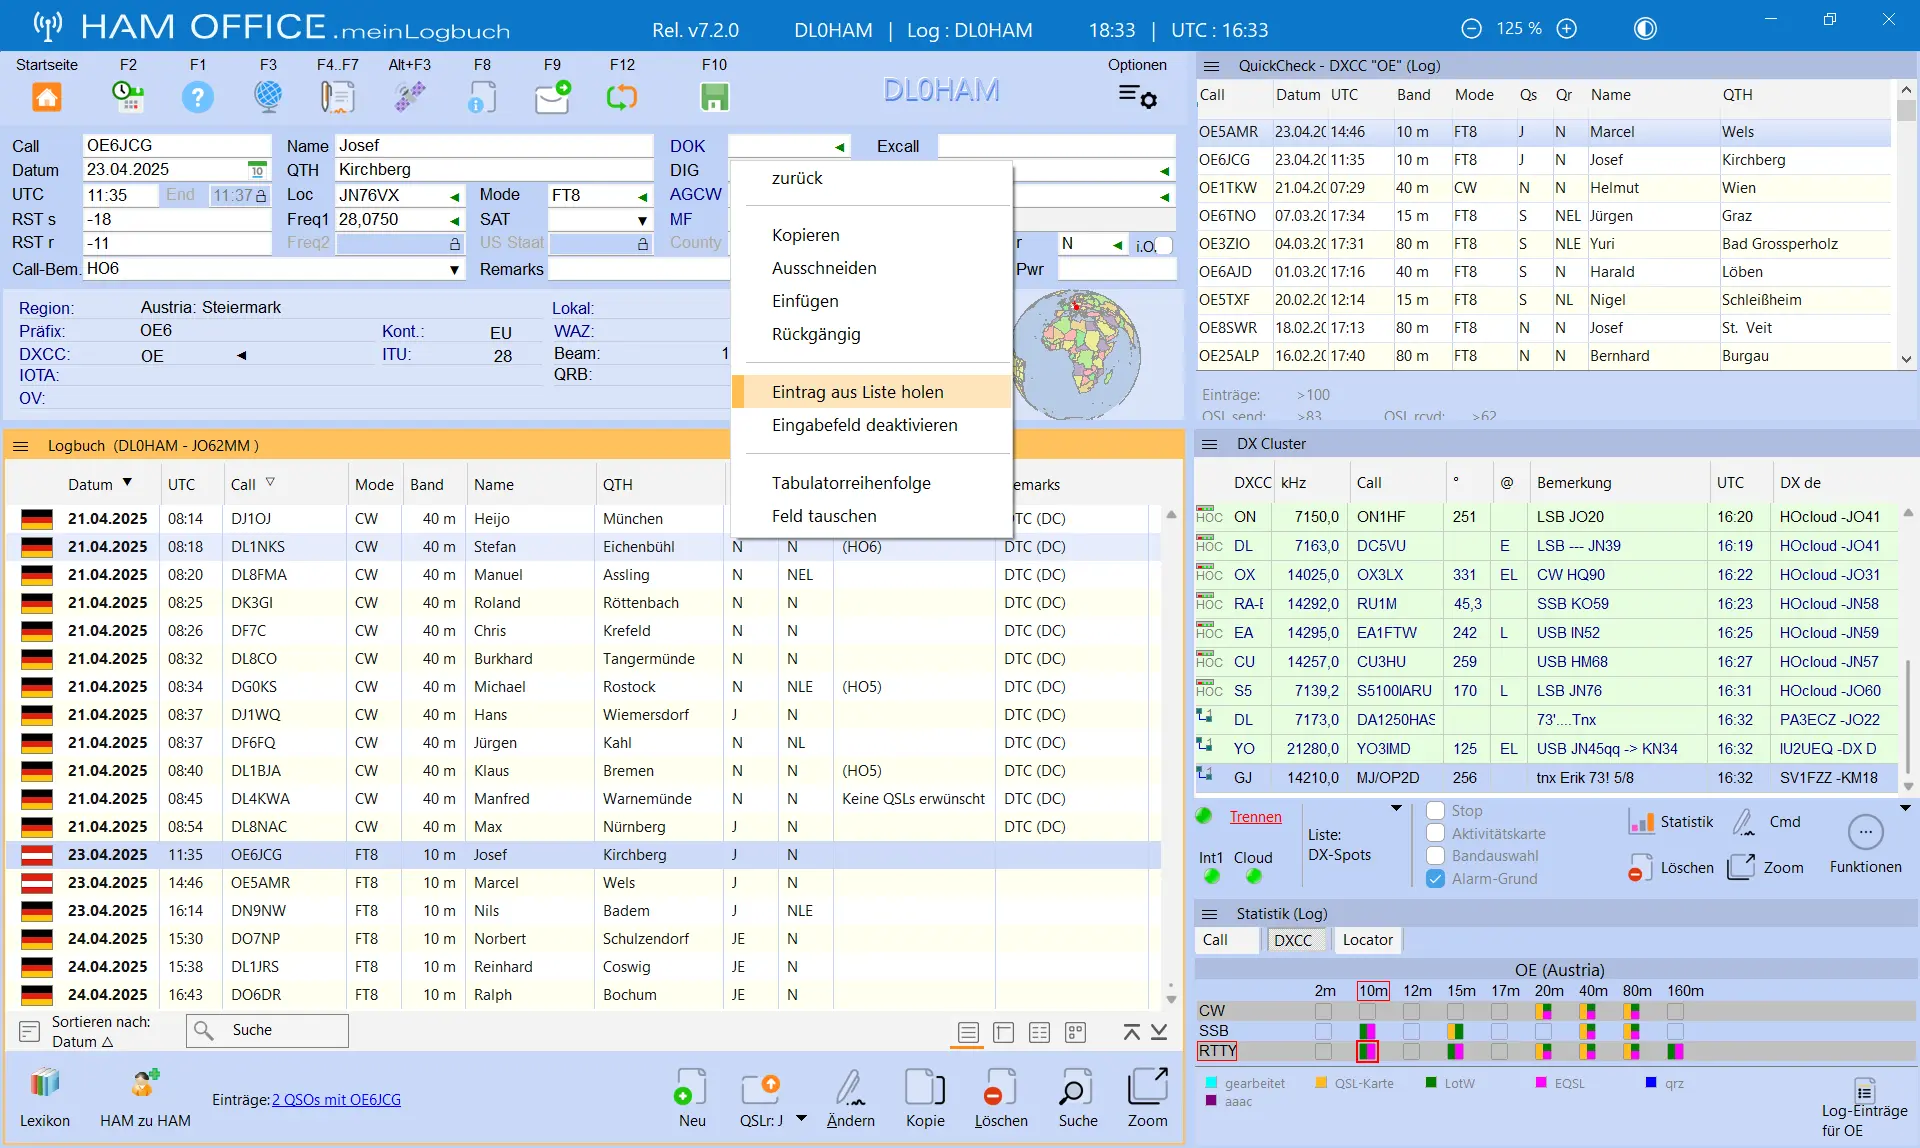Viewport: 1920px width, 1148px height.
Task: Open Statistik chart icon in DX Cluster
Action: coord(1641,822)
